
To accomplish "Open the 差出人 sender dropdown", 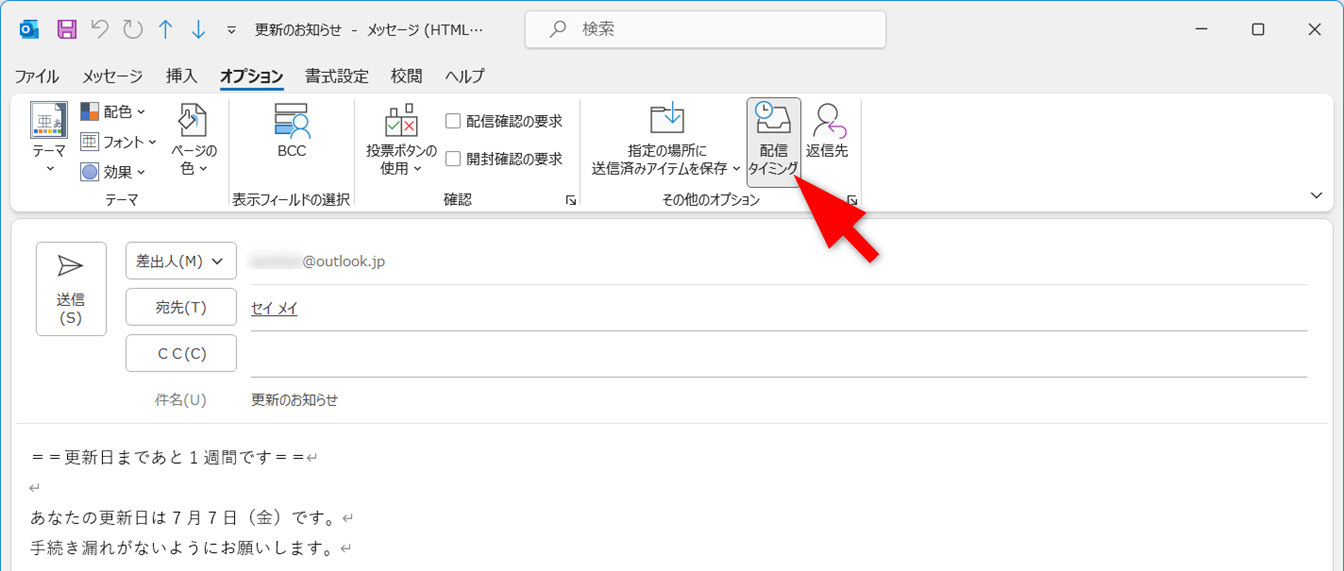I will coord(181,261).
